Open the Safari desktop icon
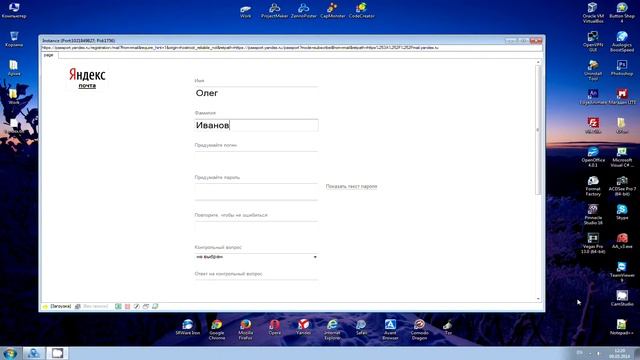 361,327
